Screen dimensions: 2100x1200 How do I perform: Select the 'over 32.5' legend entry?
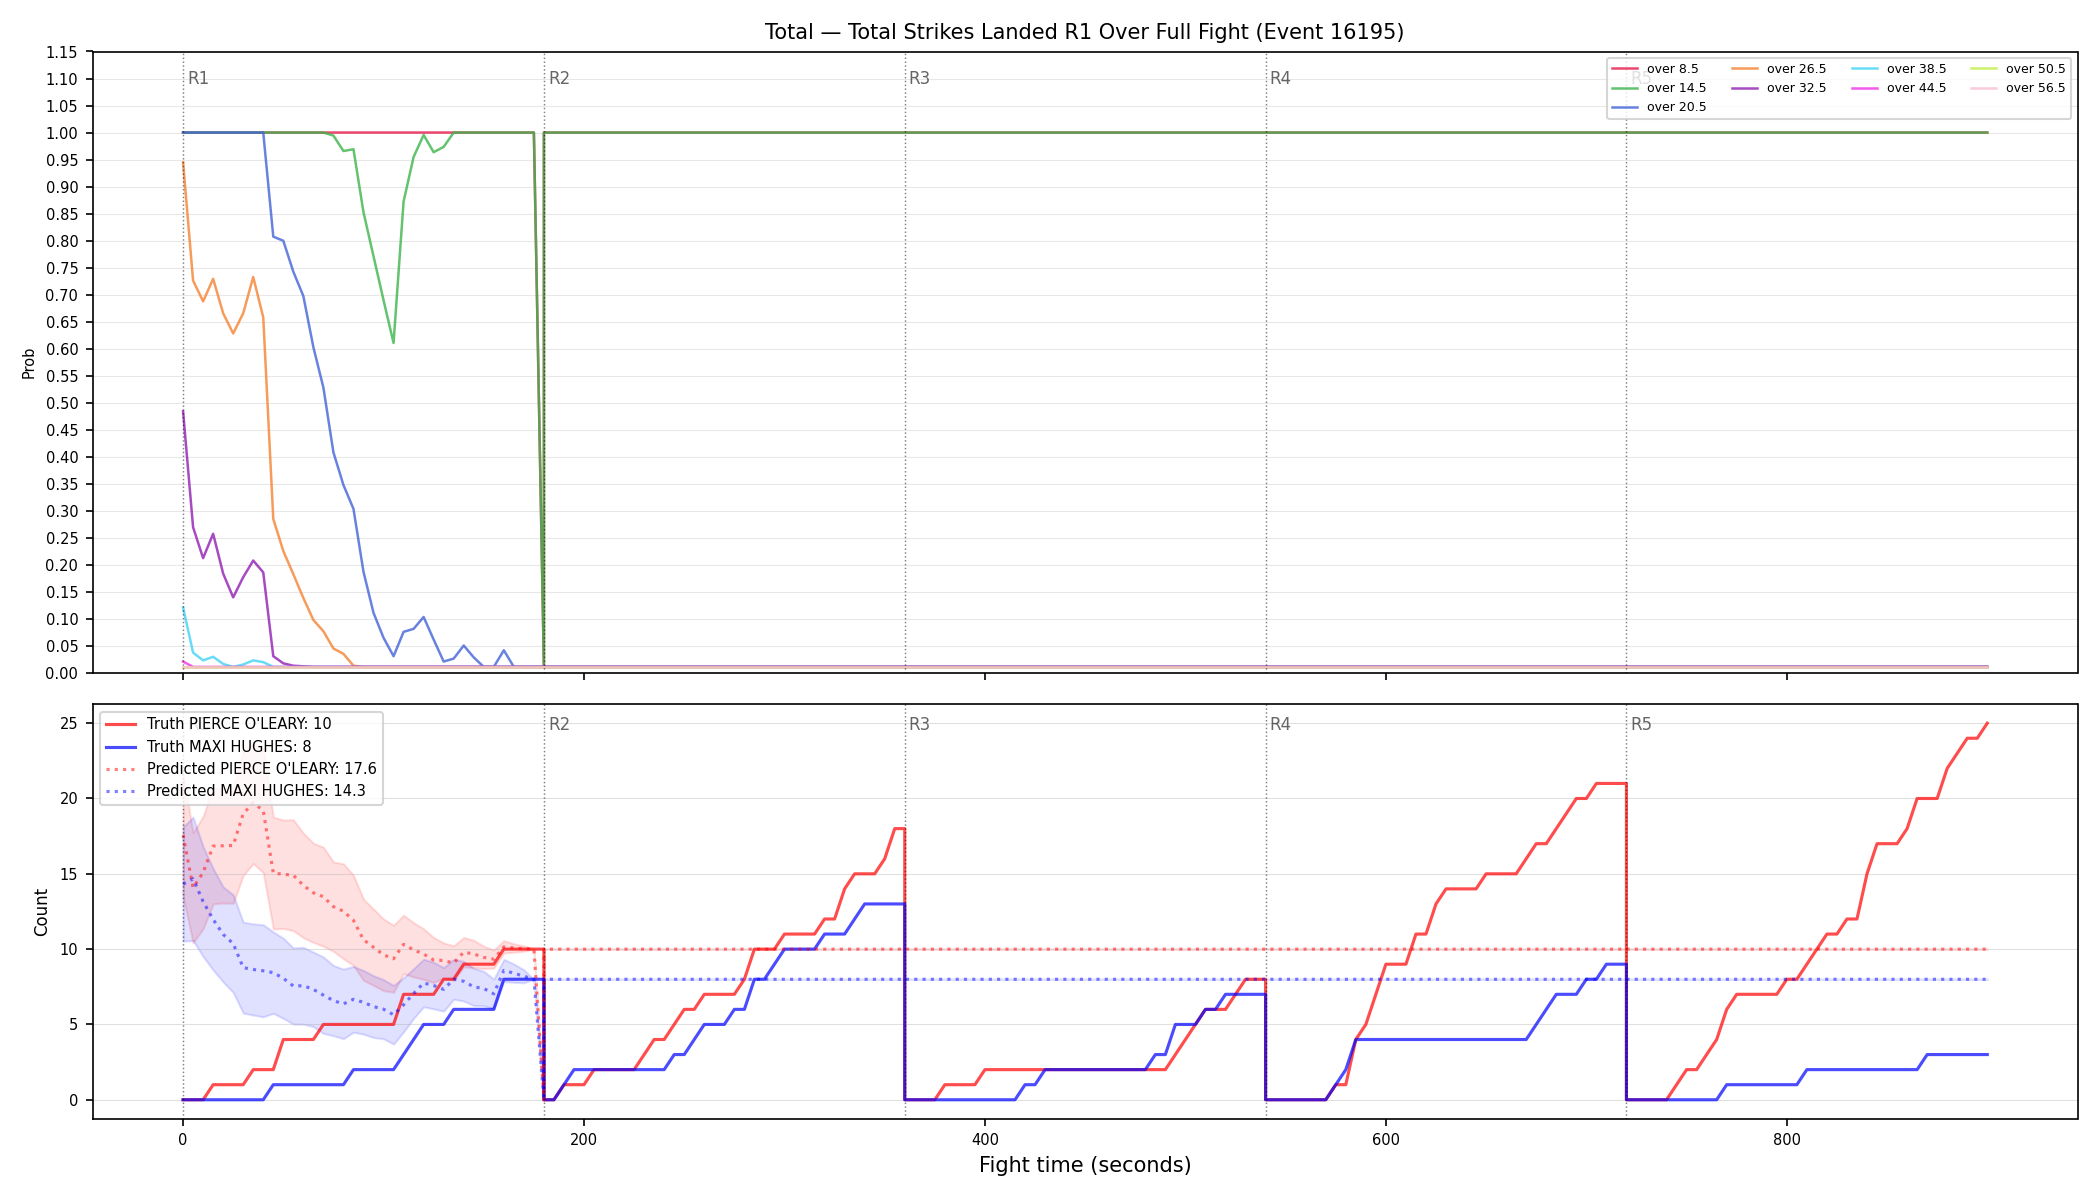(x=1779, y=88)
